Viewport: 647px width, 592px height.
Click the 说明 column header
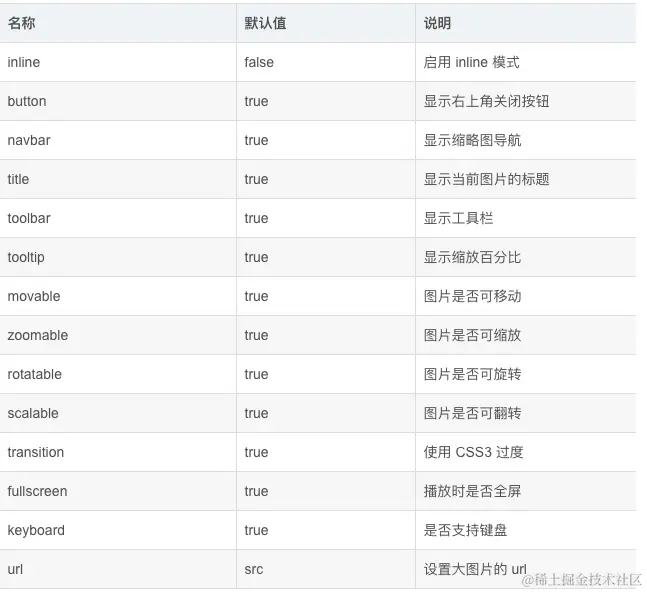coord(437,23)
